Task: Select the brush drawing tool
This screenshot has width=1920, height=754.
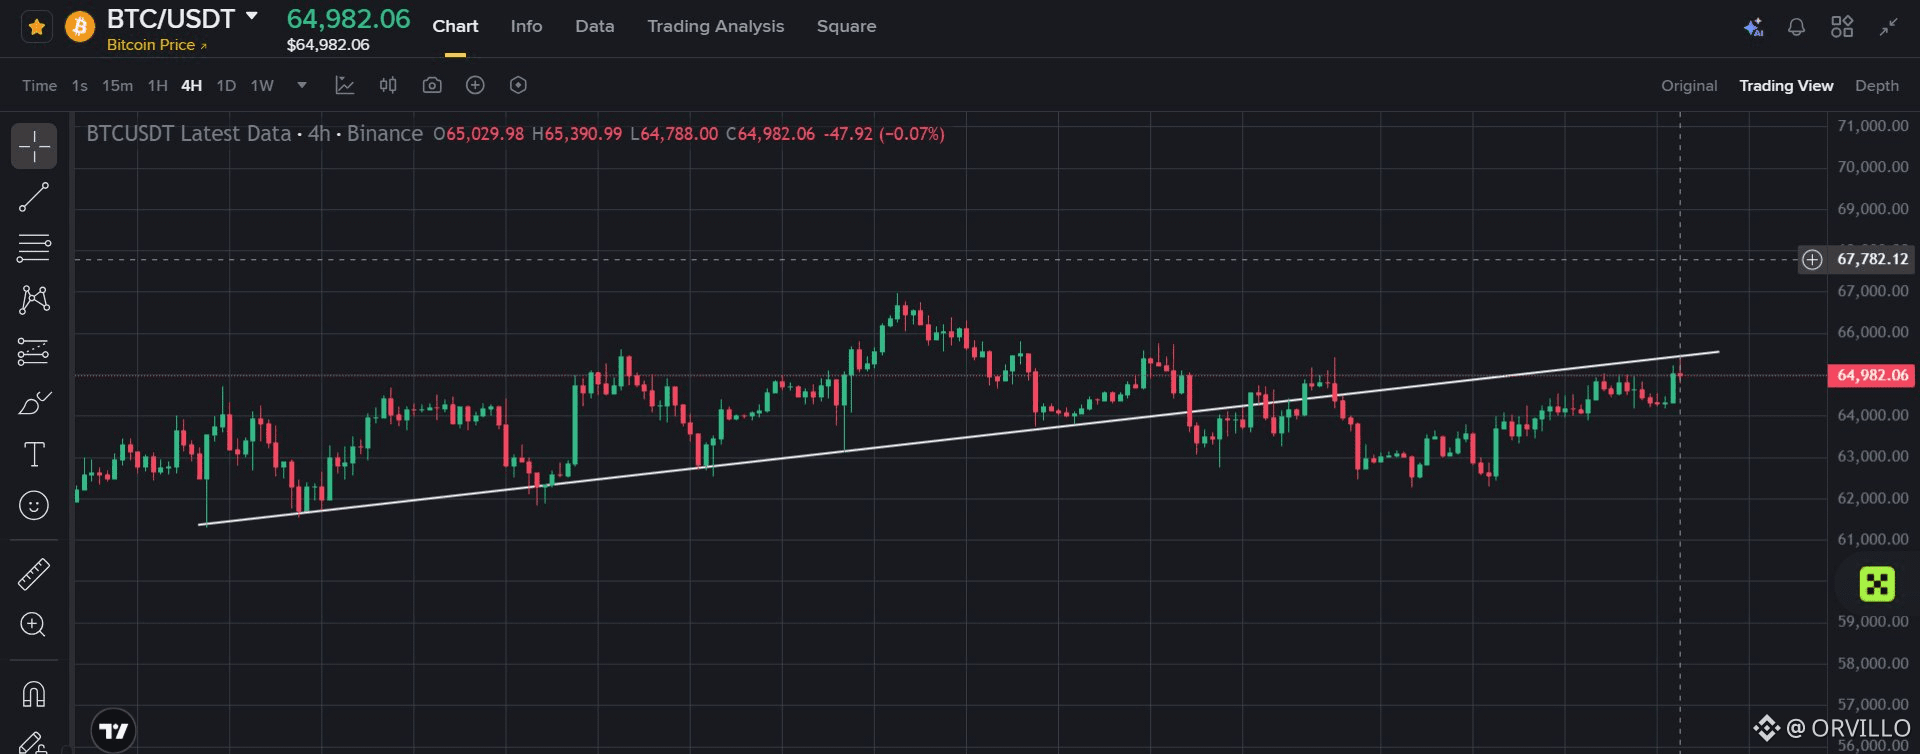Action: [x=34, y=403]
